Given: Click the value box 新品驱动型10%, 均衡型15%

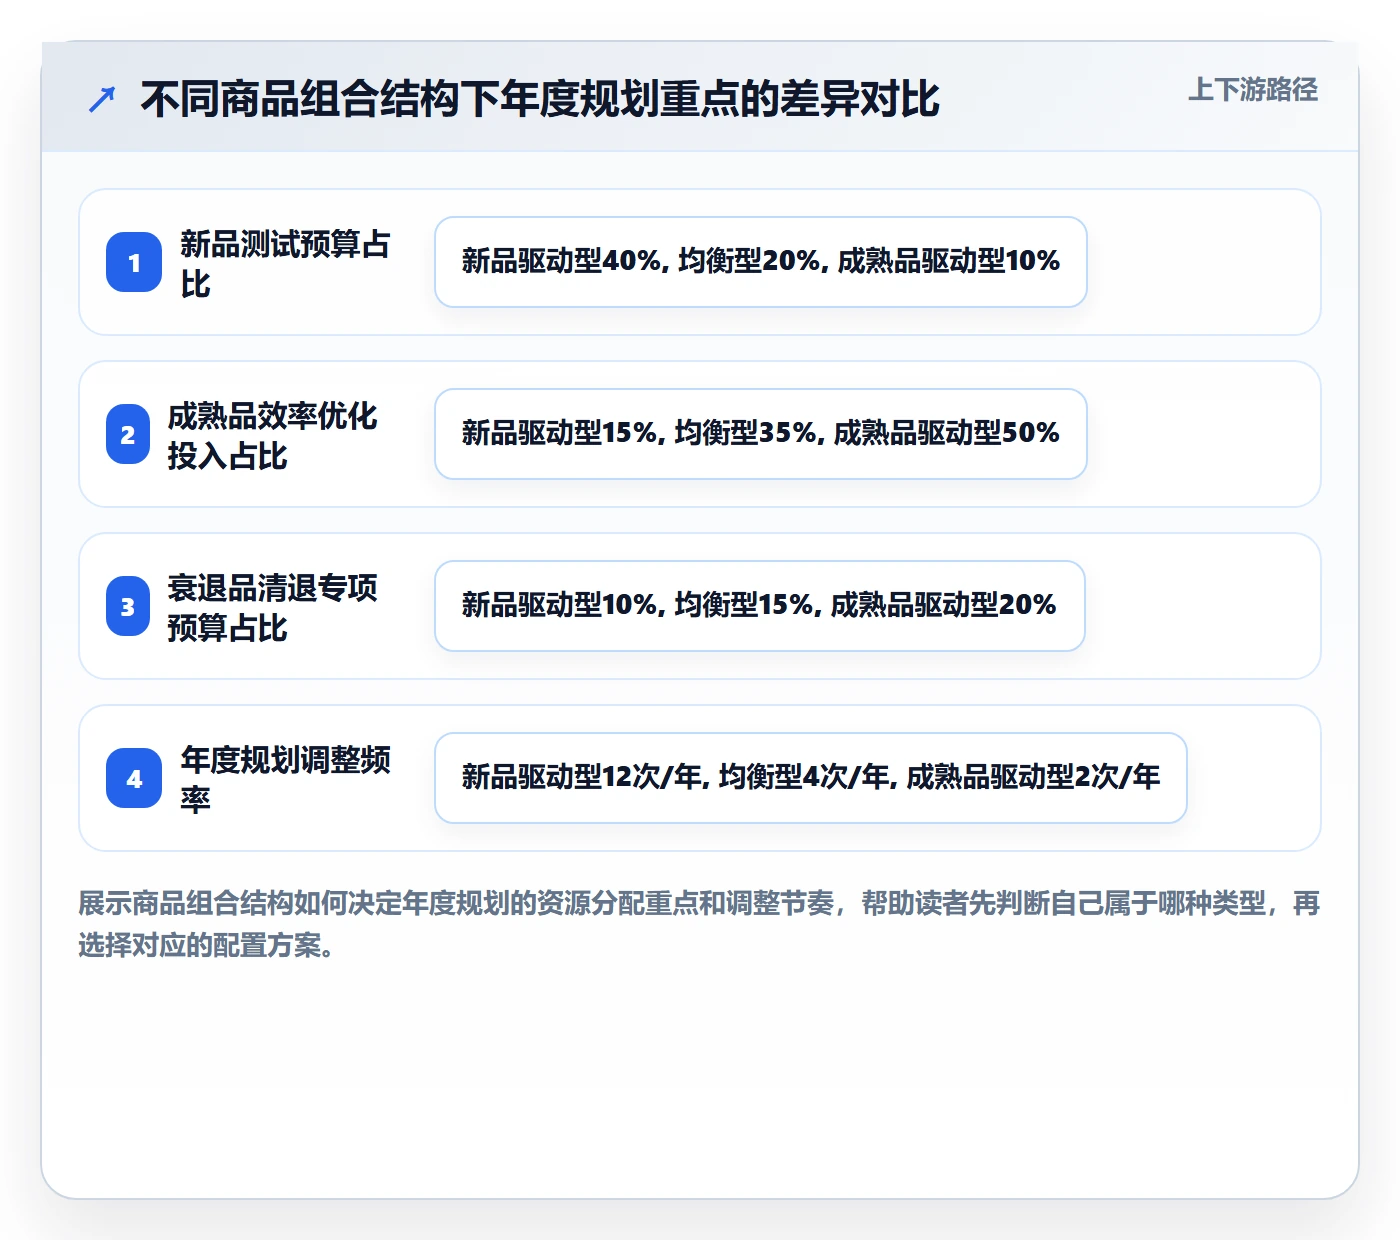Looking at the screenshot, I should [x=760, y=606].
